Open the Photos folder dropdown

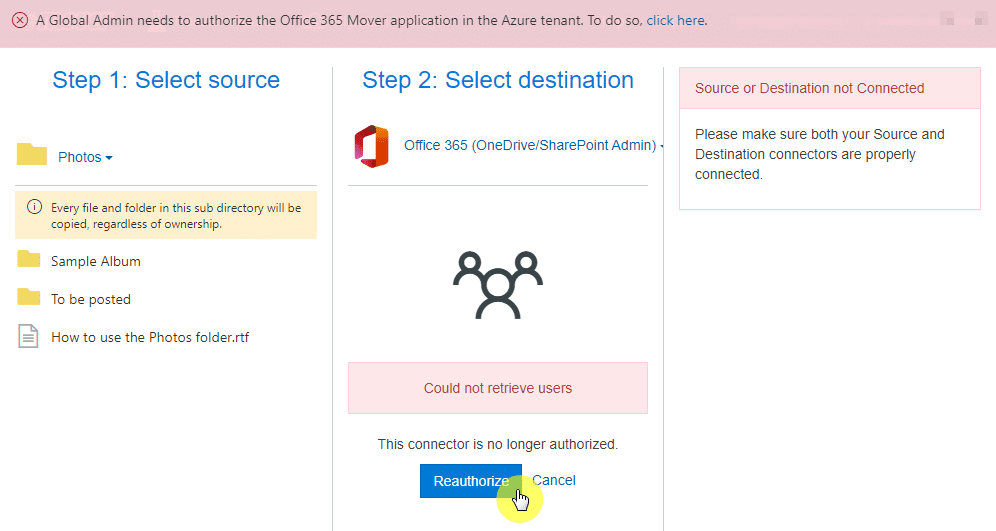click(x=85, y=157)
